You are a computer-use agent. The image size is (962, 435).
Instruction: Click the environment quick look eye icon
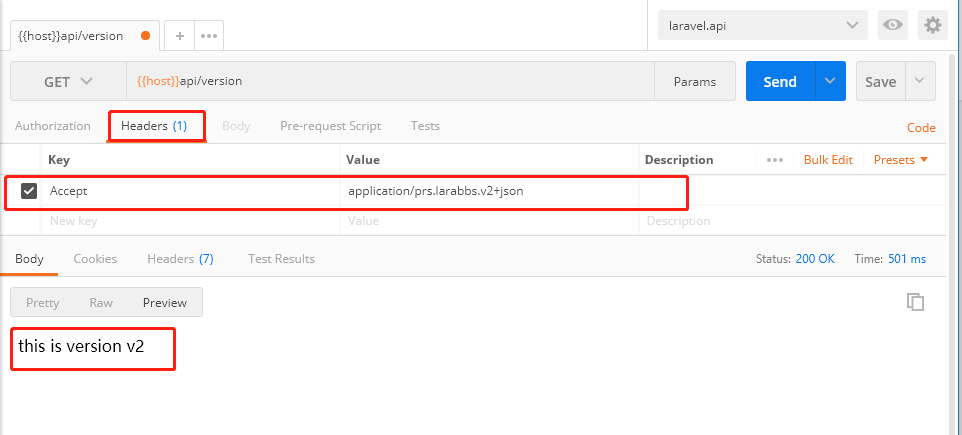click(892, 25)
